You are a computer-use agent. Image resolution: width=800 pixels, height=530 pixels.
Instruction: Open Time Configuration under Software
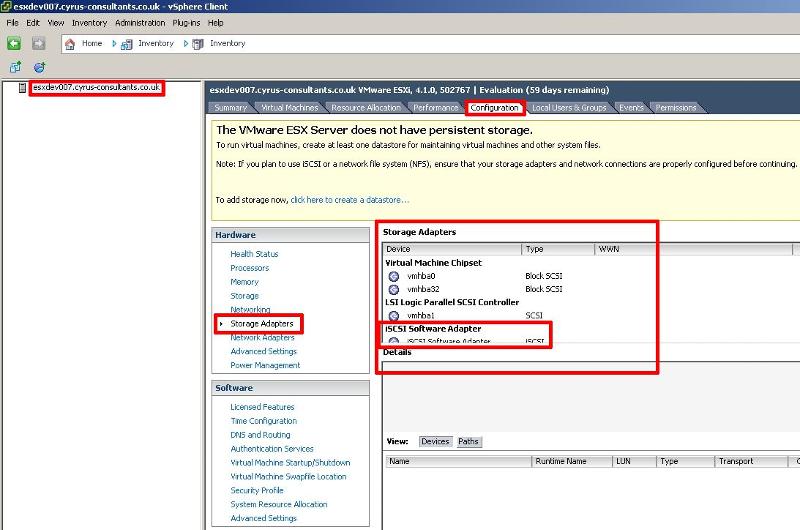click(x=263, y=421)
